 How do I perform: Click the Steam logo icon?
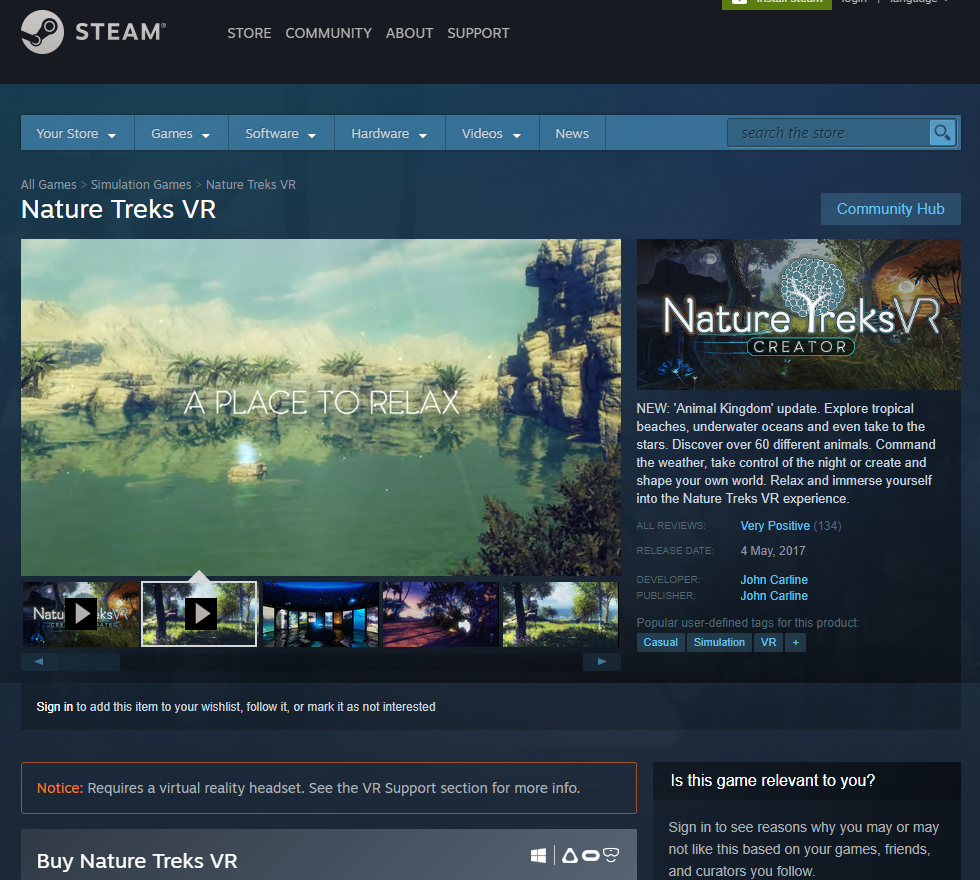tap(42, 32)
